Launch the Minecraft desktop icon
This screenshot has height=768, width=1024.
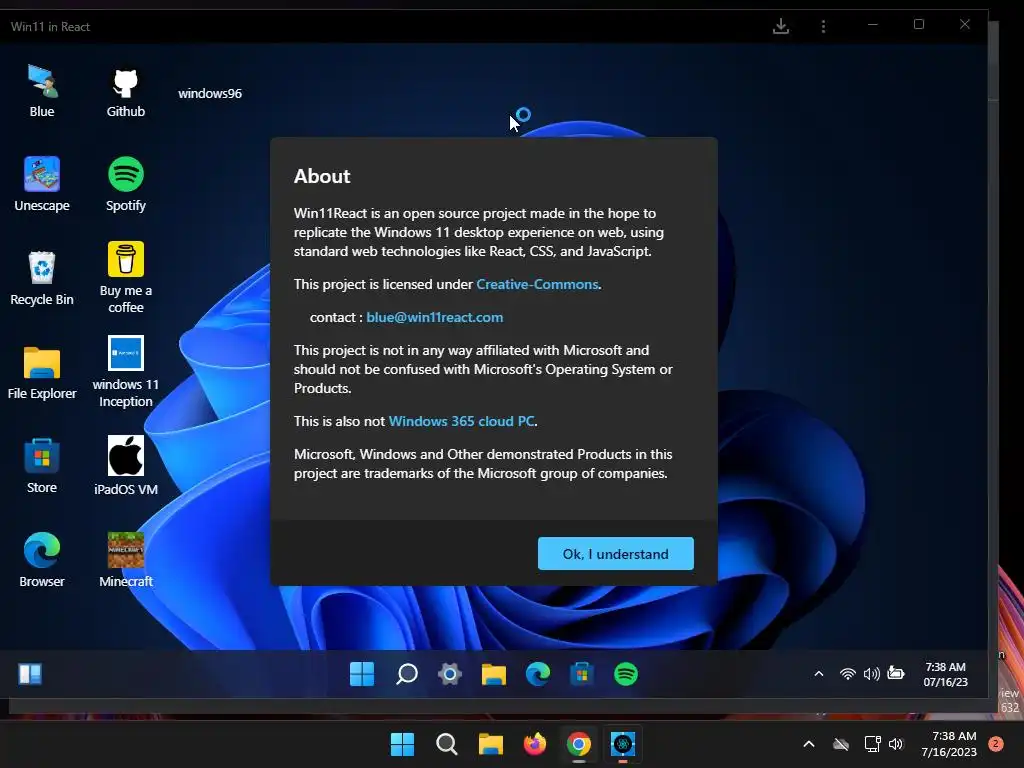125,560
